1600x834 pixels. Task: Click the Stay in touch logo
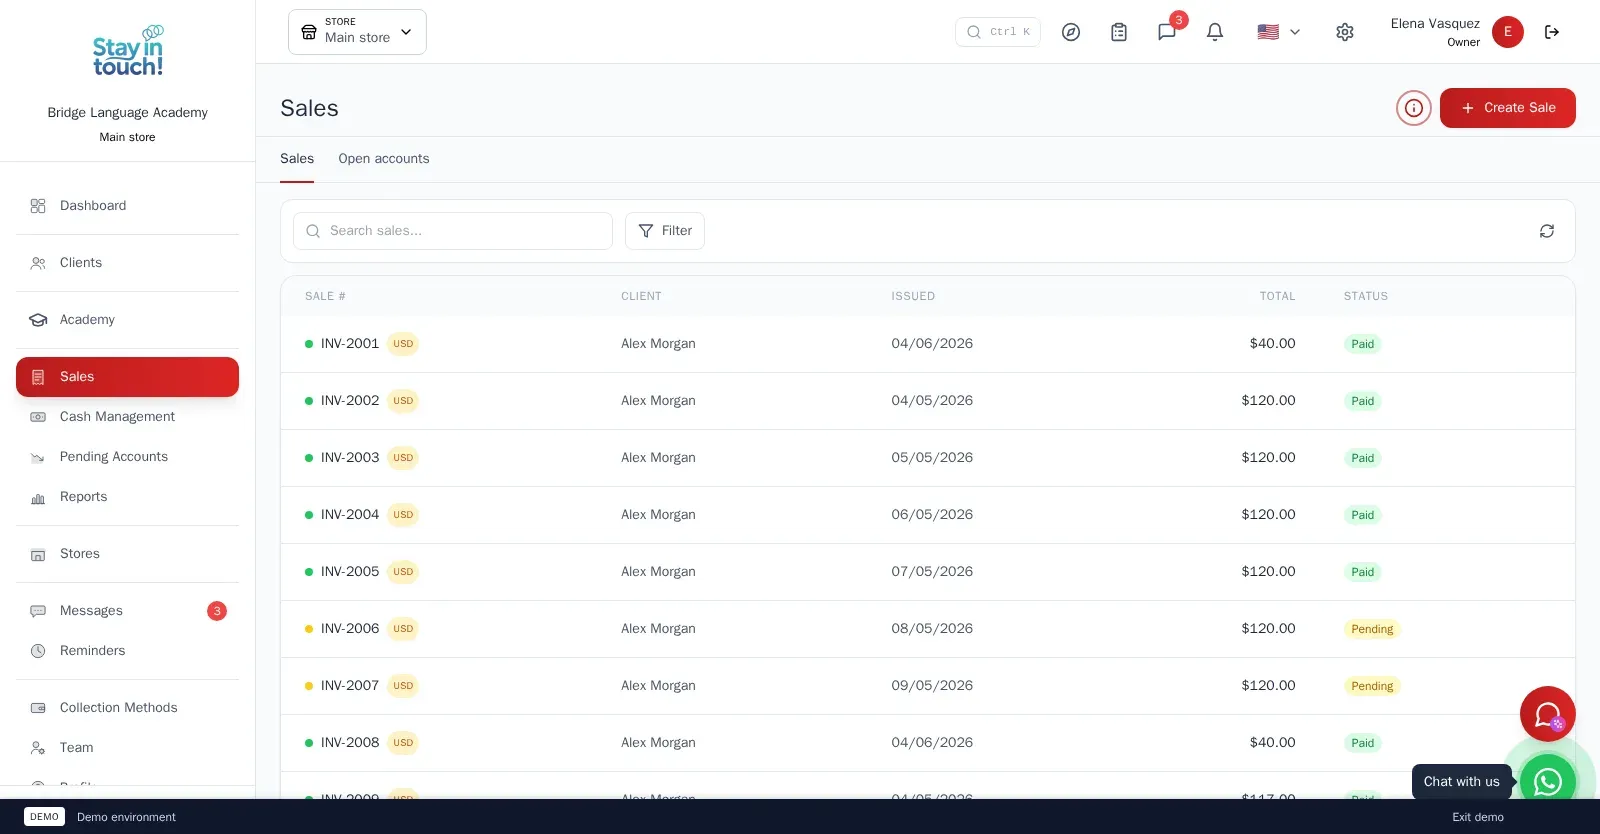128,51
